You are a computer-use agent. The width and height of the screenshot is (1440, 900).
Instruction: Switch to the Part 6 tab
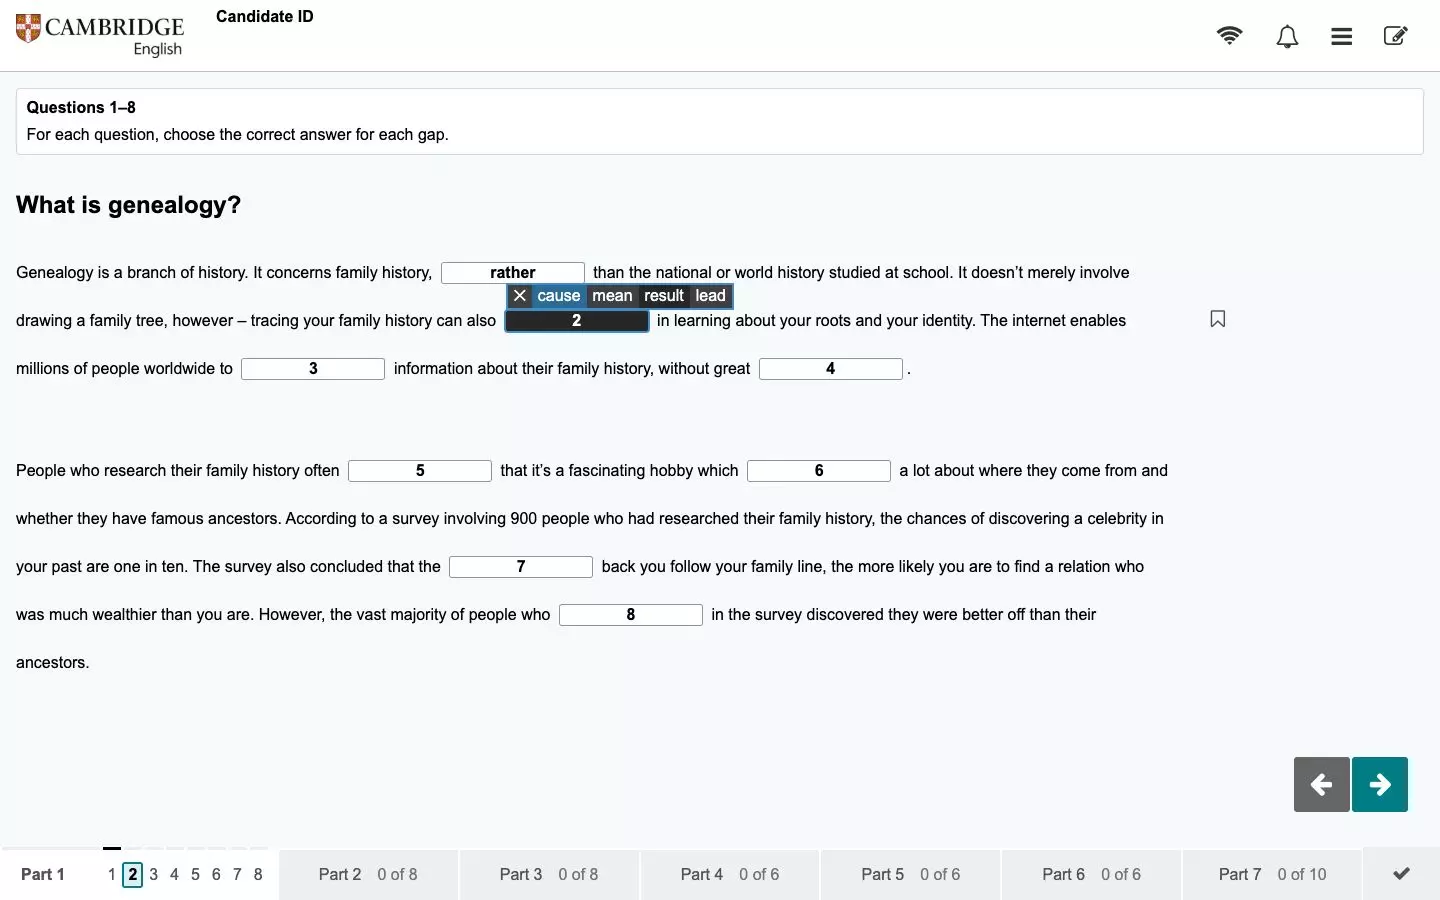click(x=1092, y=874)
